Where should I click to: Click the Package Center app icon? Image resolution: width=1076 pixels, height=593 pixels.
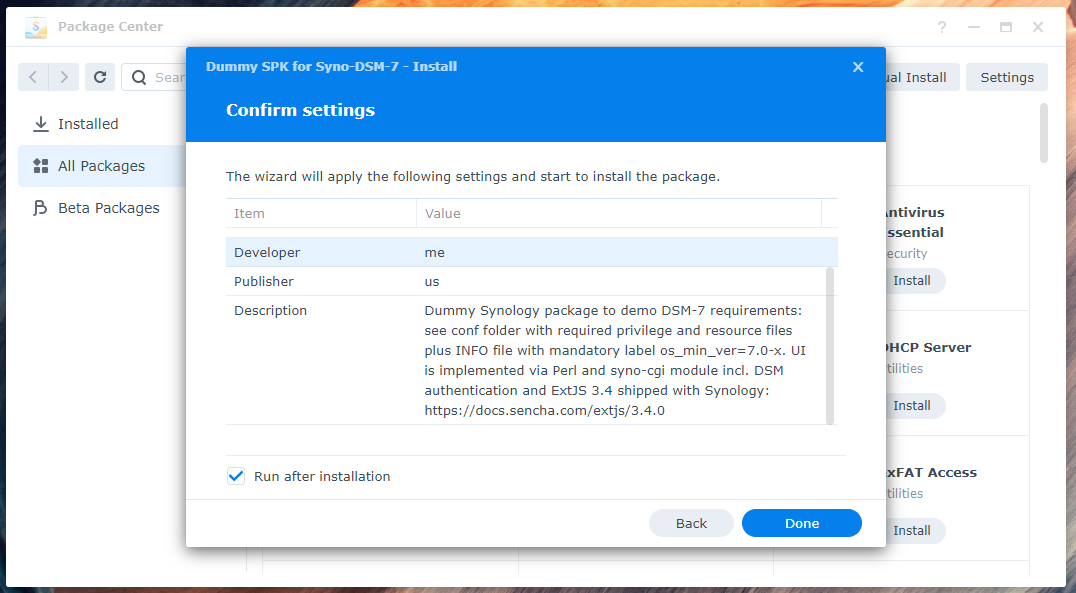[x=36, y=27]
